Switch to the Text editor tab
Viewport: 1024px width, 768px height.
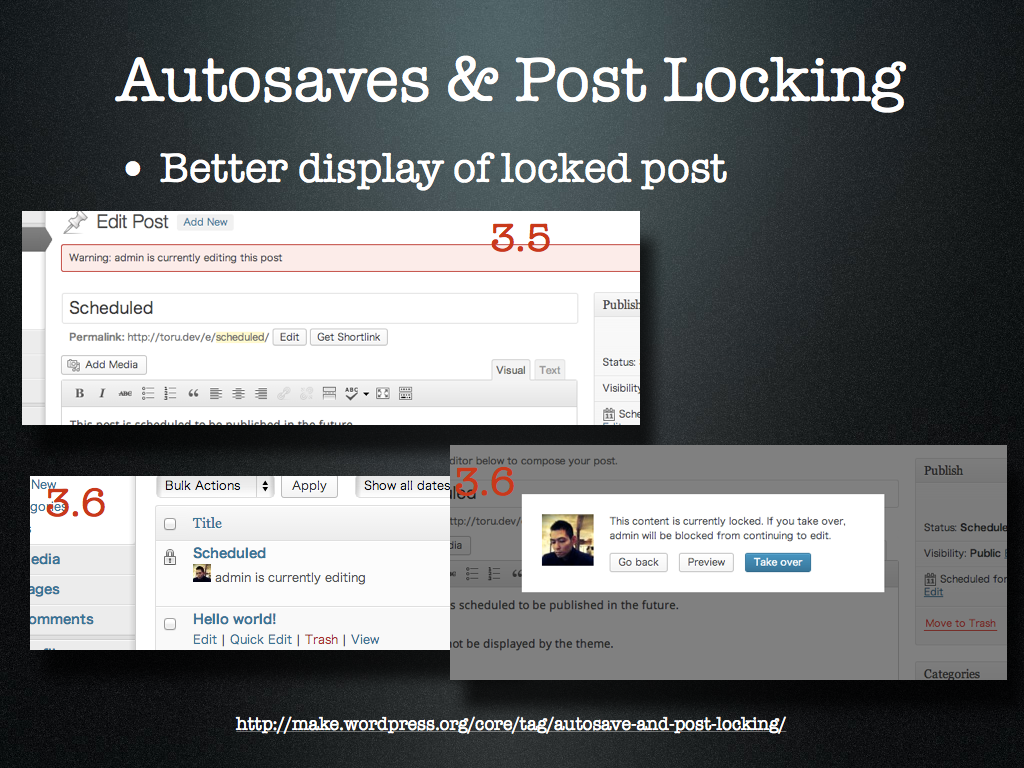549,370
